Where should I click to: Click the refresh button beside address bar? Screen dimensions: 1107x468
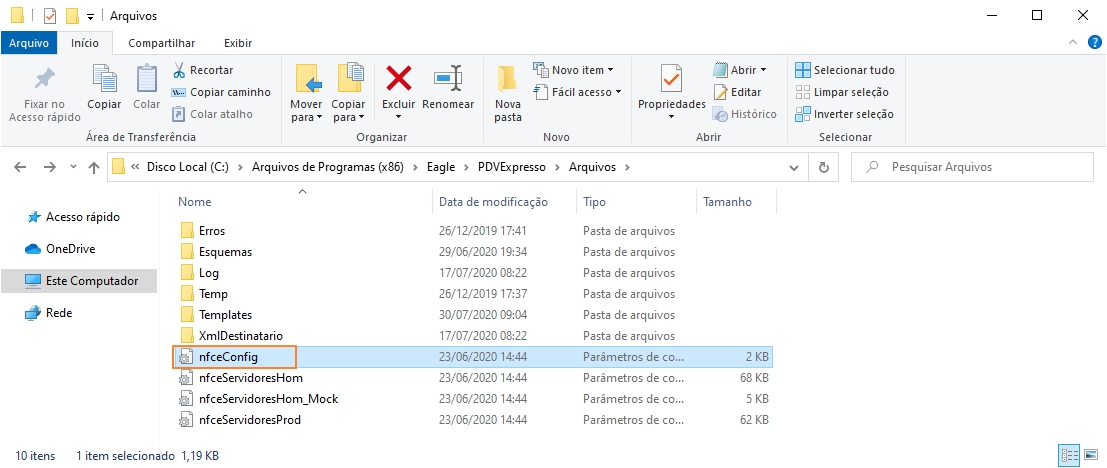[x=823, y=167]
